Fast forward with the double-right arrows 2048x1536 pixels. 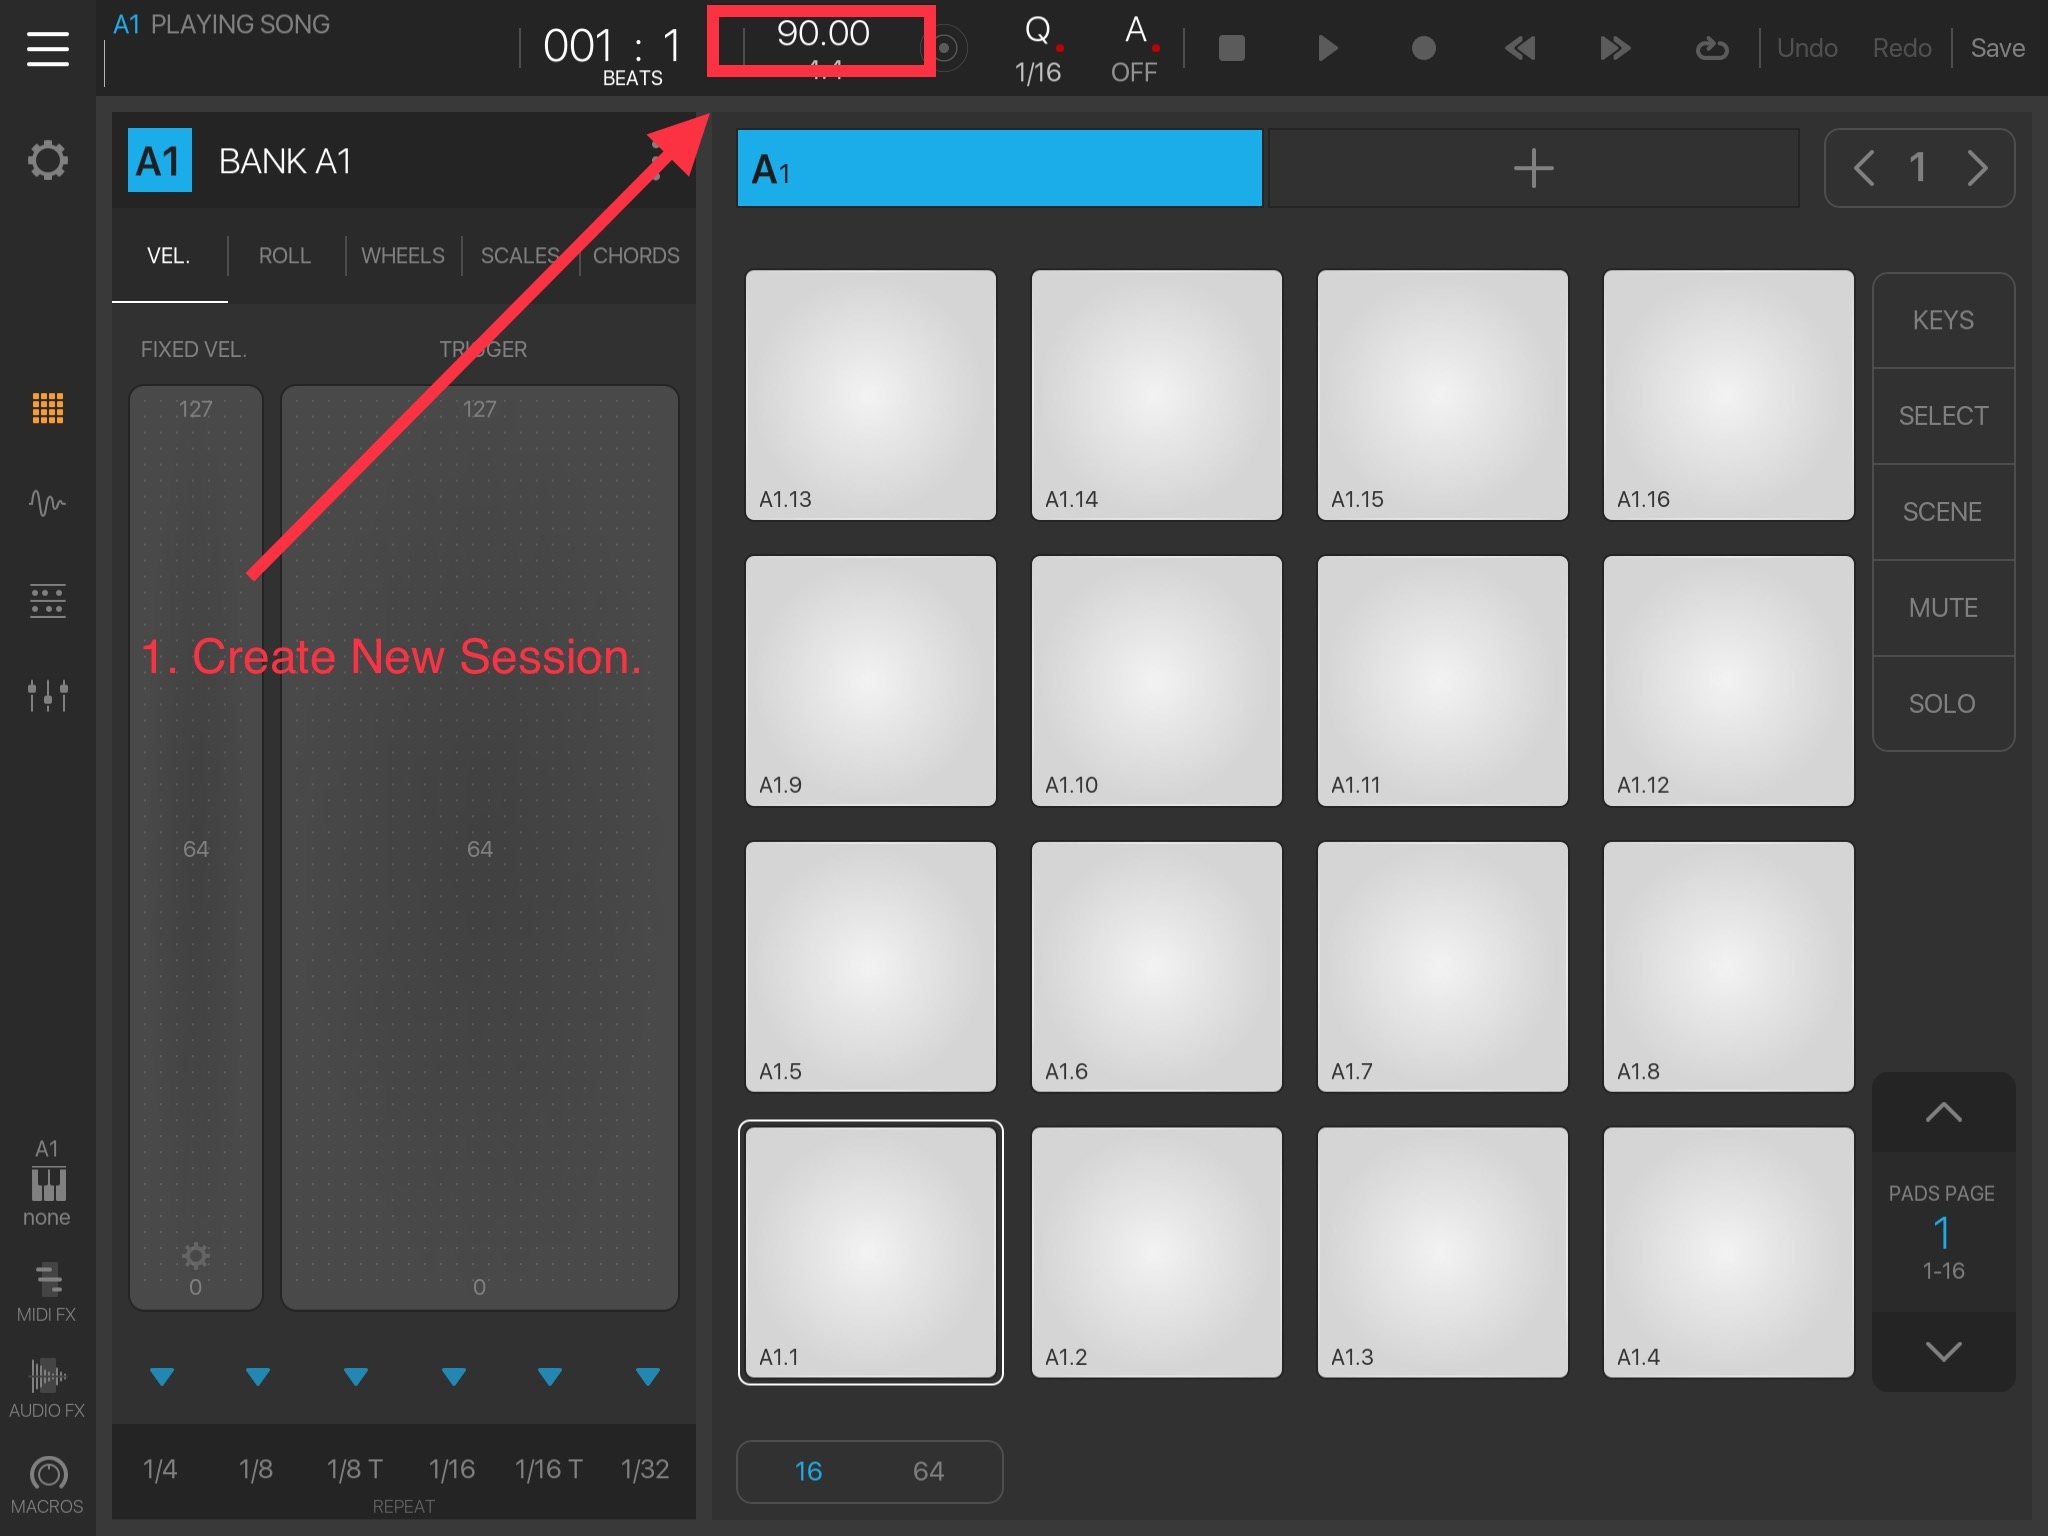pos(1615,48)
